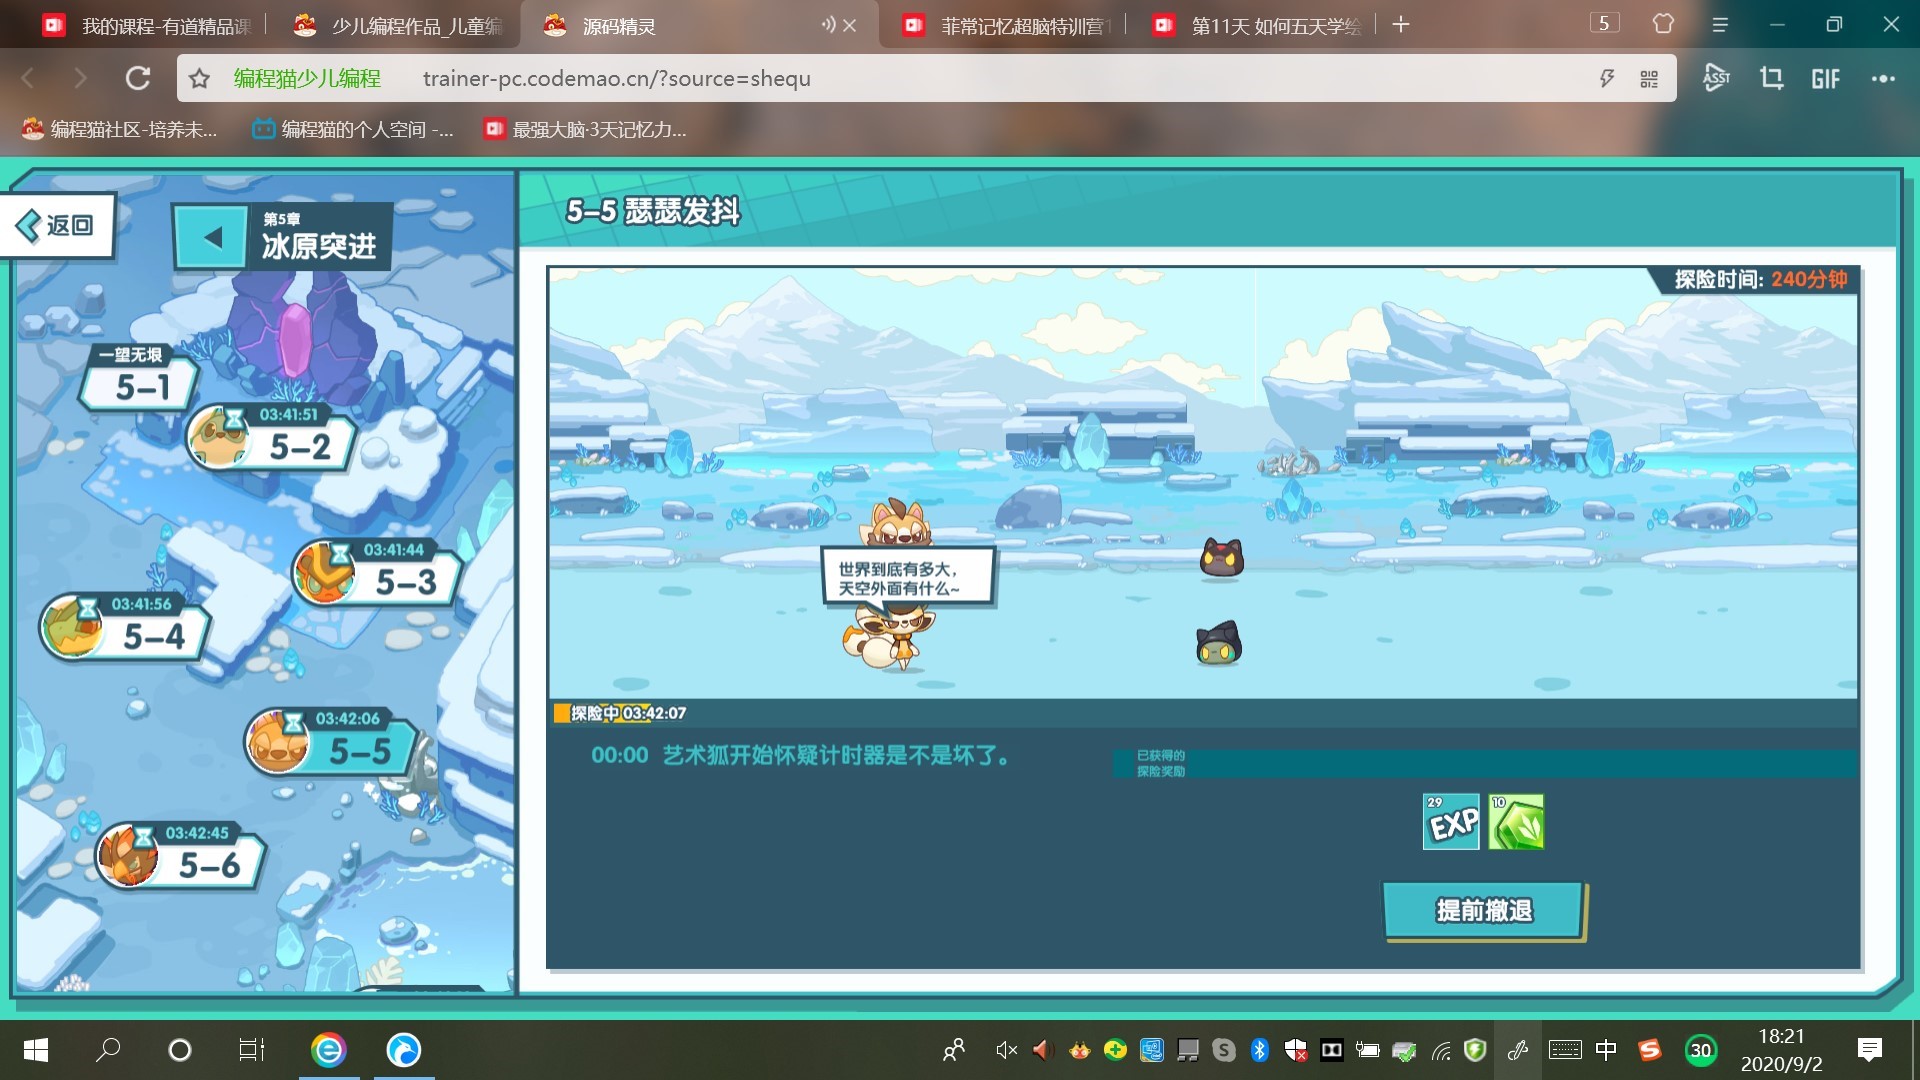Select level 5-5 on the ice map
Viewport: 1920px width, 1080px height.
[x=333, y=742]
